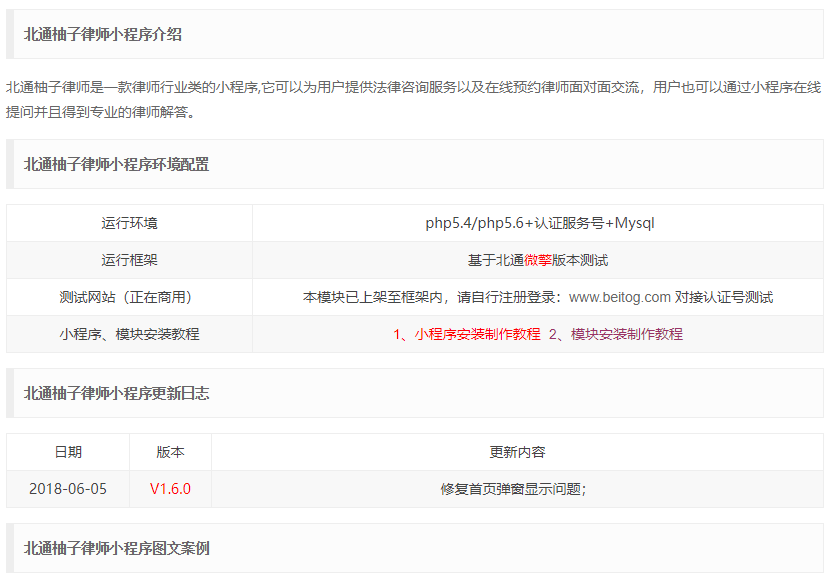Click the intro paragraph starting 北通柚子律师是一款
This screenshot has height=576, width=830.
click(x=413, y=99)
